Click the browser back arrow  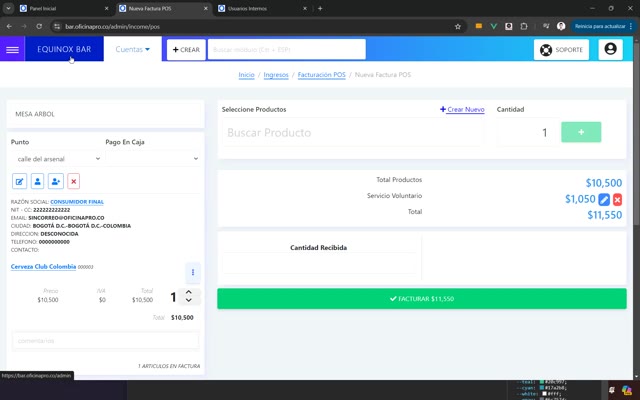click(x=9, y=26)
